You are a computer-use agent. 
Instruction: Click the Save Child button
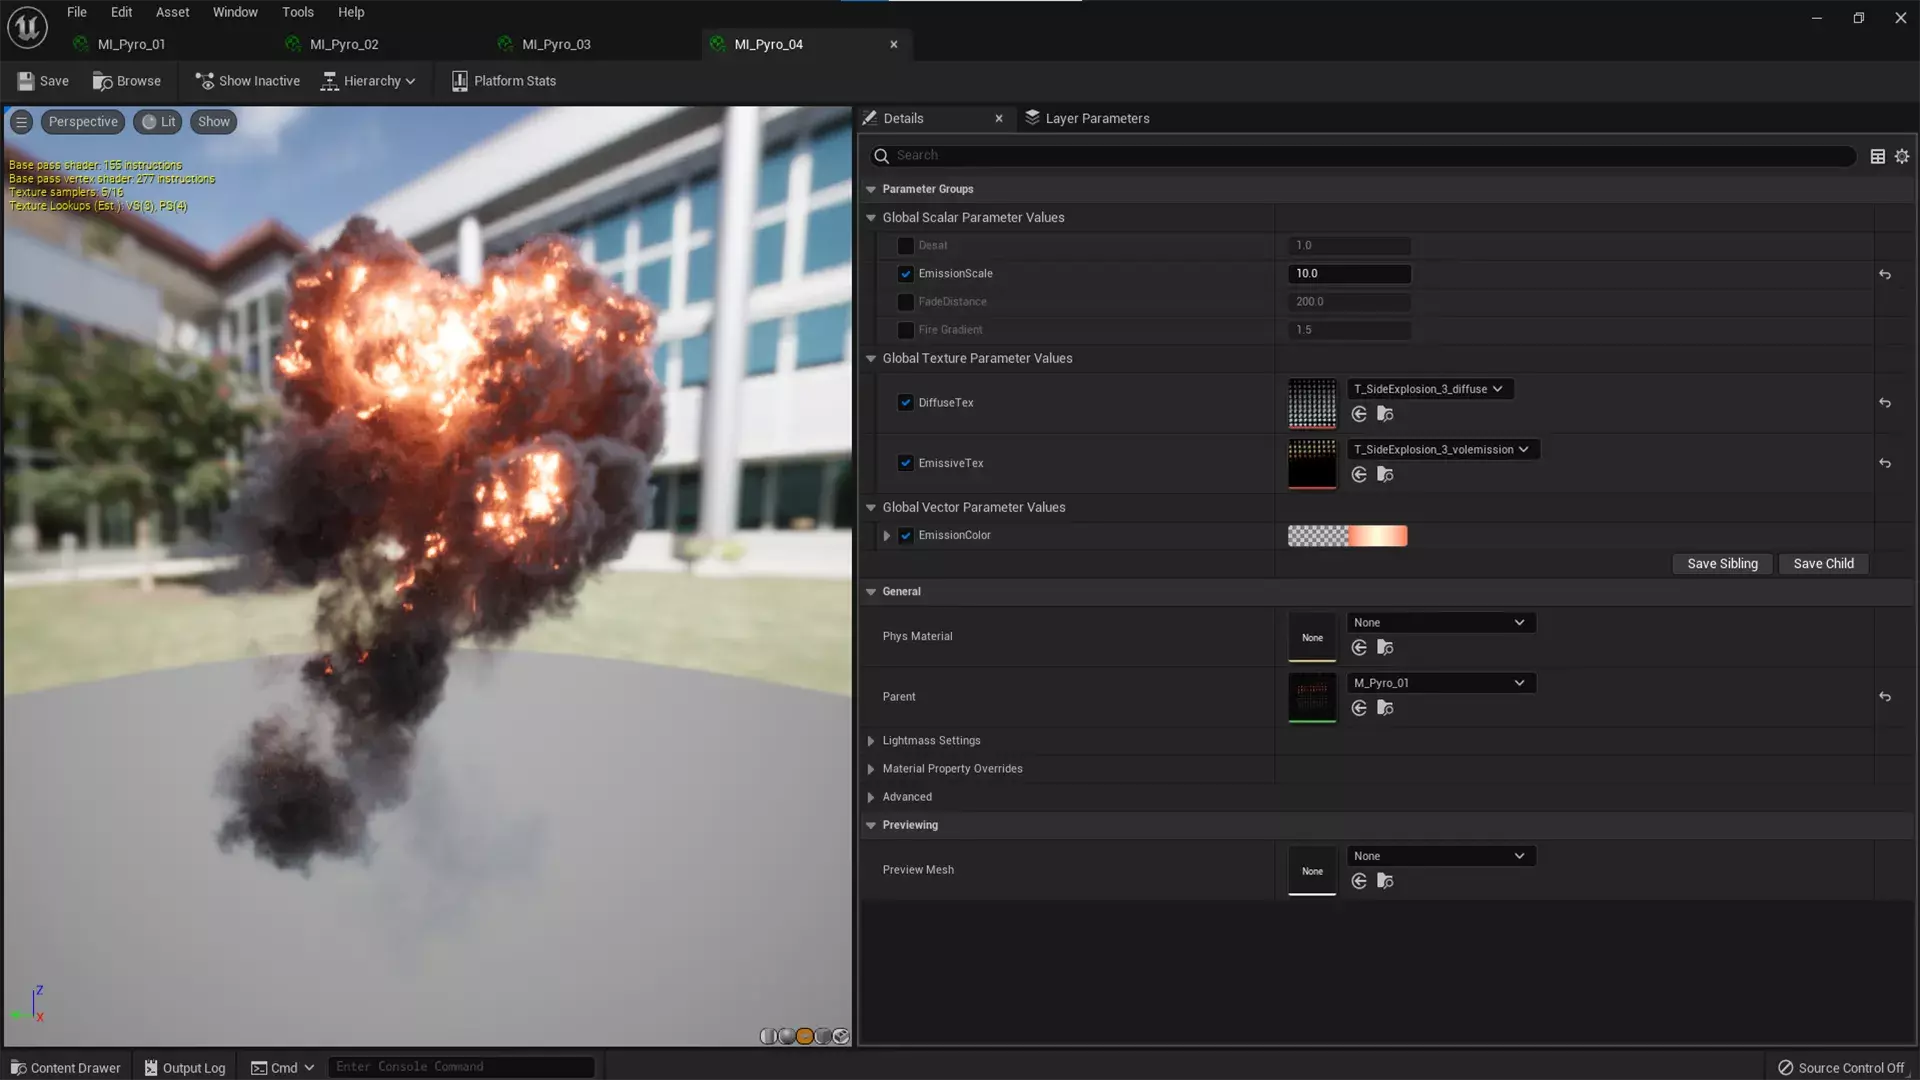pos(1823,564)
